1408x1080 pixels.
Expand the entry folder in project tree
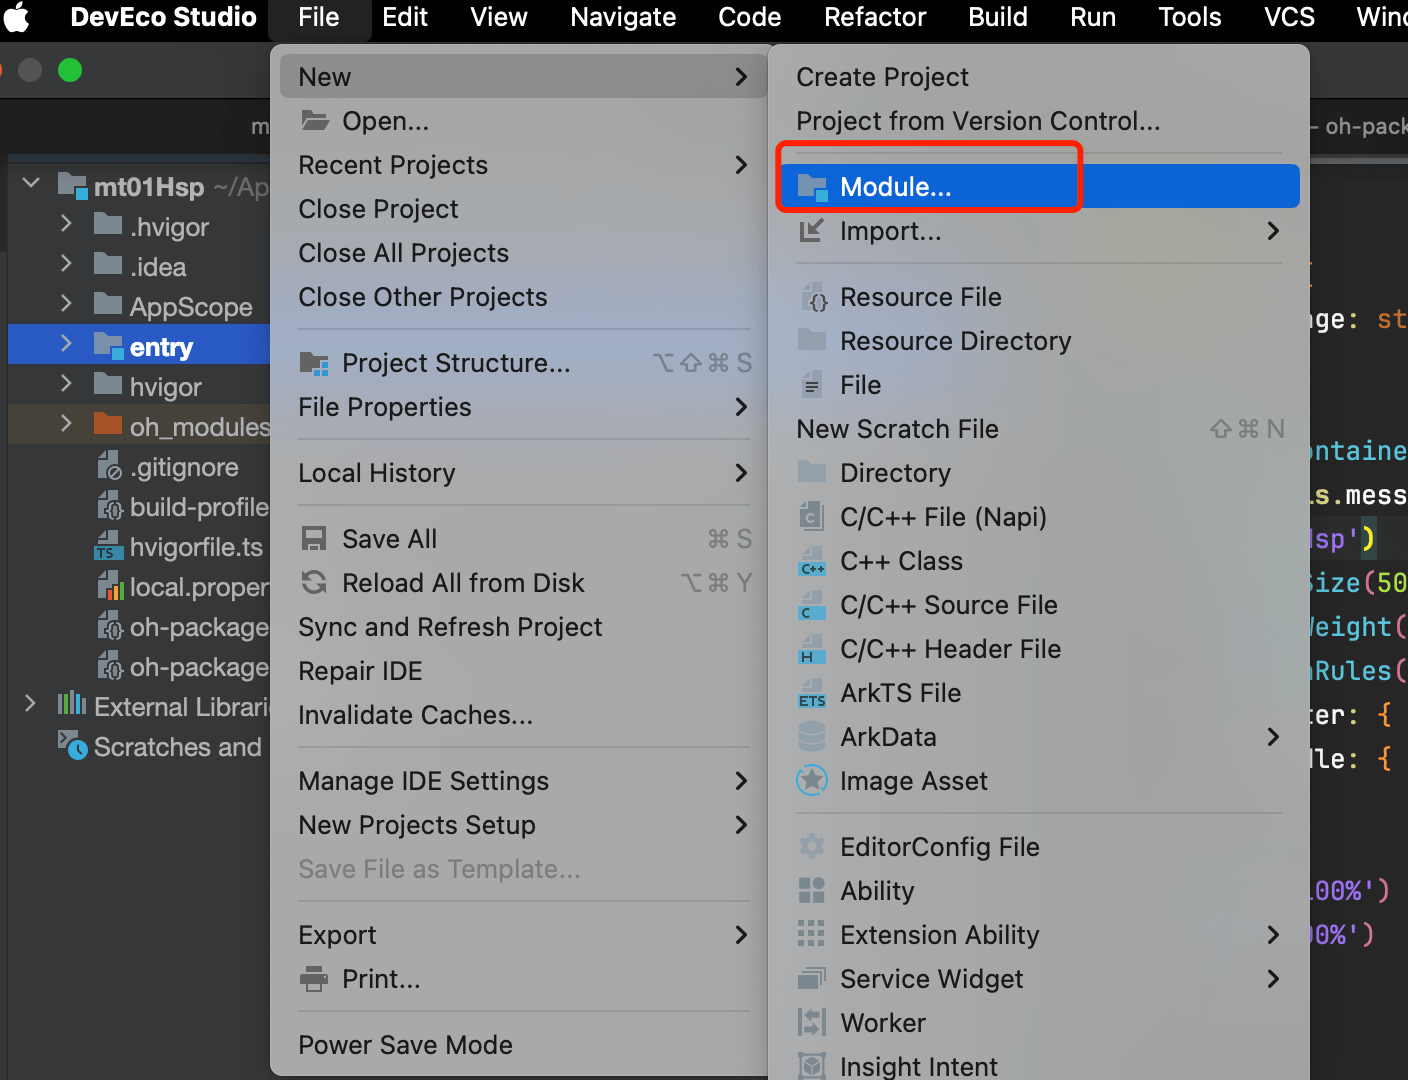coord(66,345)
